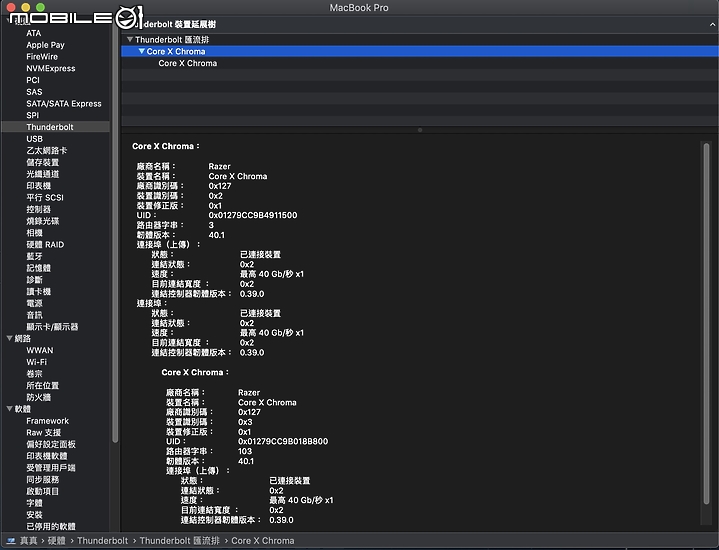Open 儲存裝置 in the sidebar
This screenshot has height=550, width=719.
coord(43,162)
